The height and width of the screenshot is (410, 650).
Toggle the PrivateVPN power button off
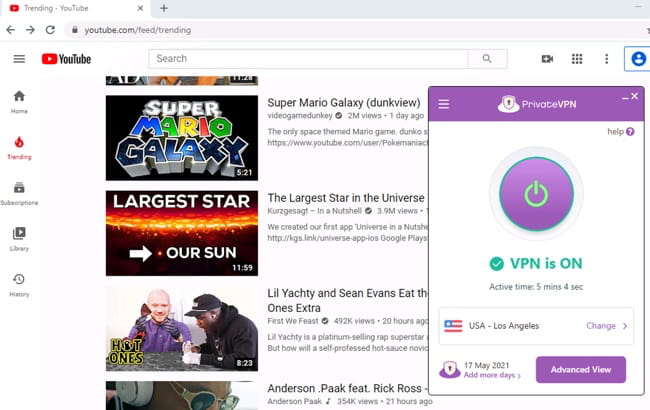[x=536, y=194]
